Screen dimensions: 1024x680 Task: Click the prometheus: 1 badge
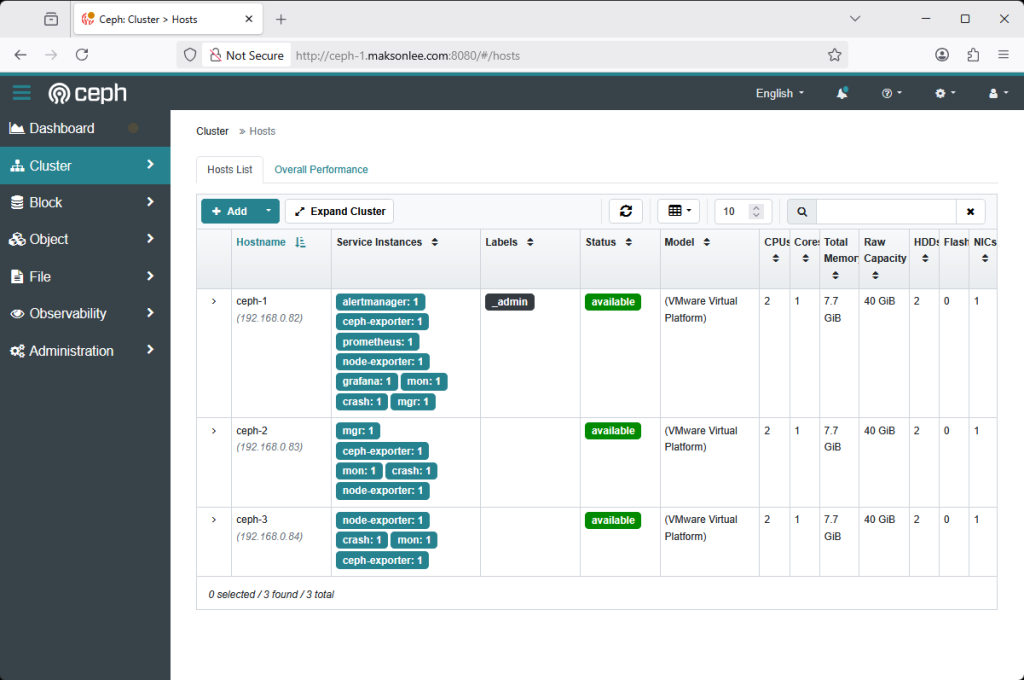coord(377,342)
